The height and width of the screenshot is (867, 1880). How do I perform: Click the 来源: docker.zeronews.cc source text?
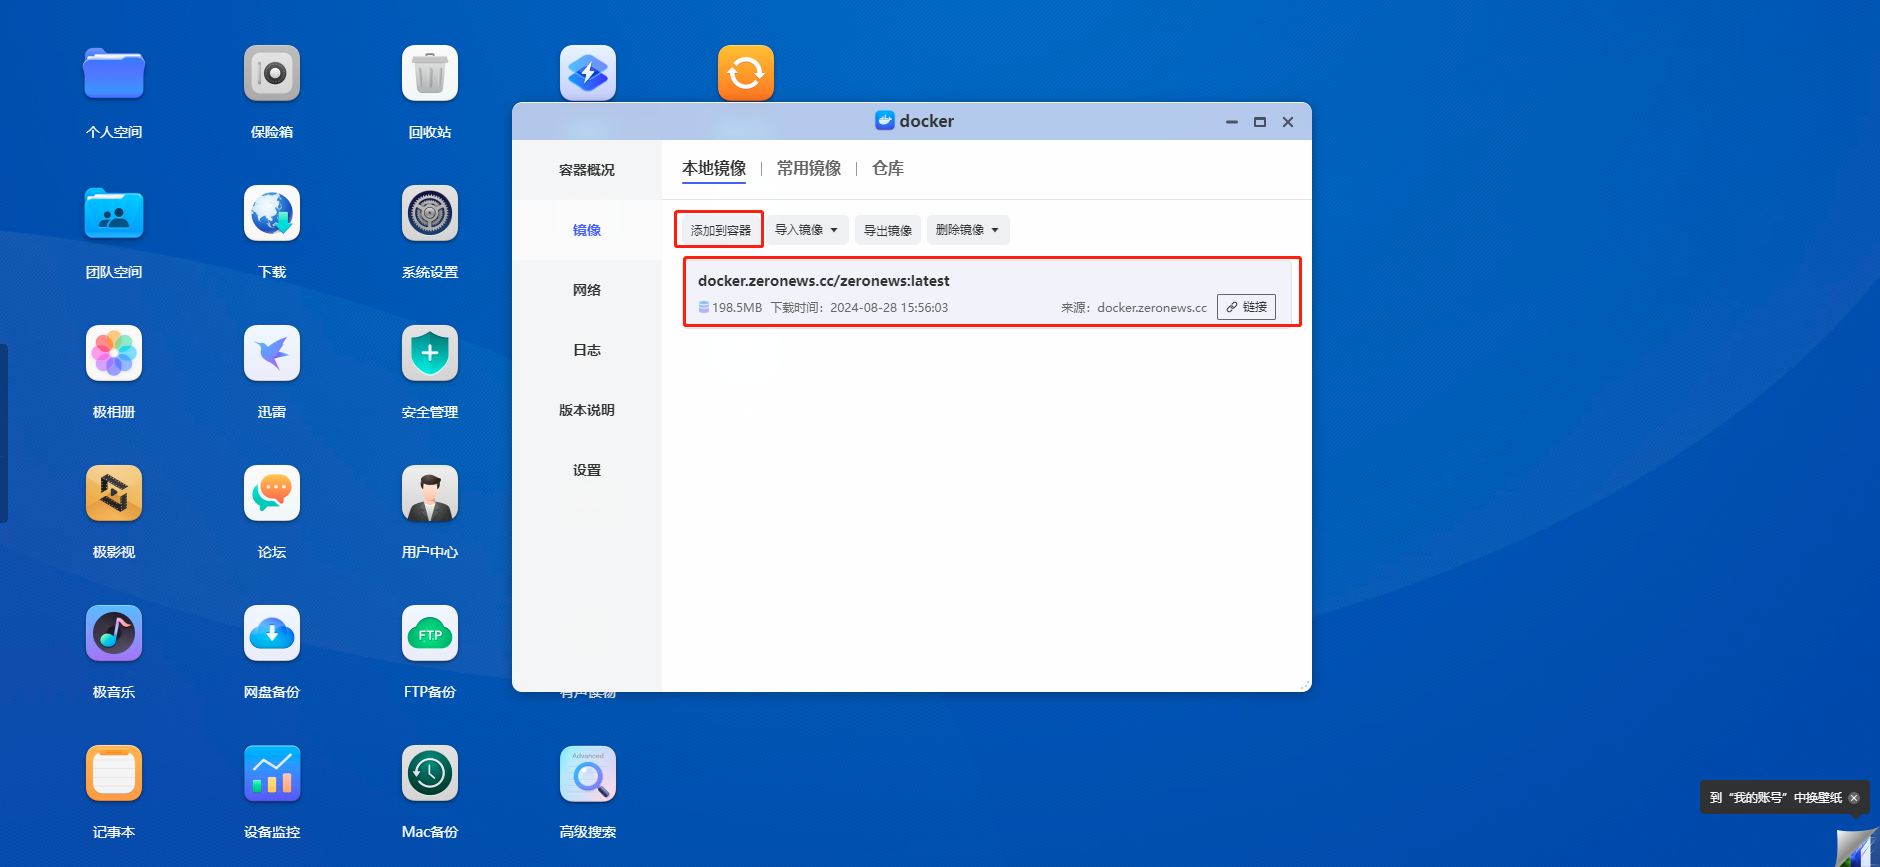point(1134,307)
